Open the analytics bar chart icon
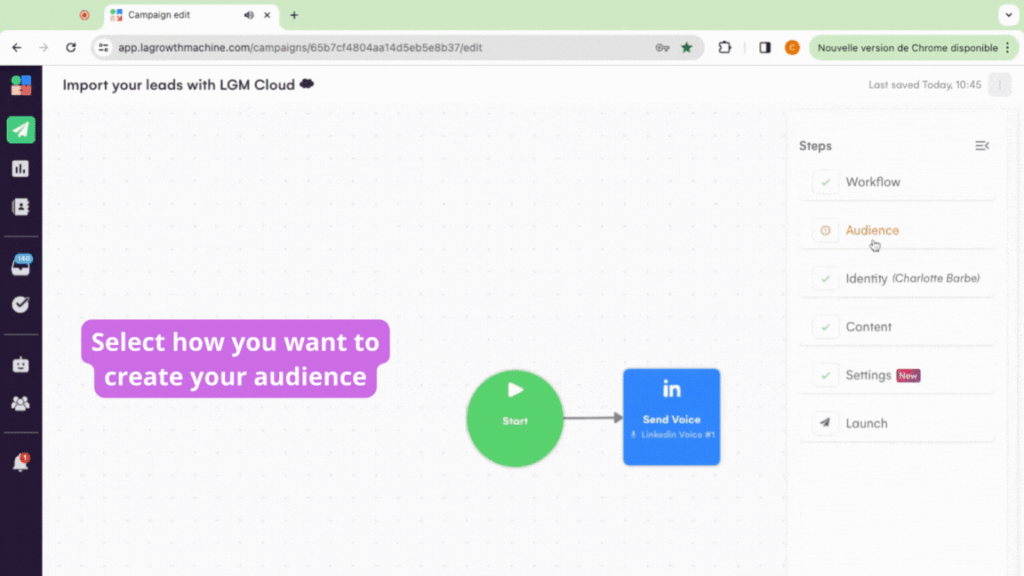 pyautogui.click(x=21, y=168)
